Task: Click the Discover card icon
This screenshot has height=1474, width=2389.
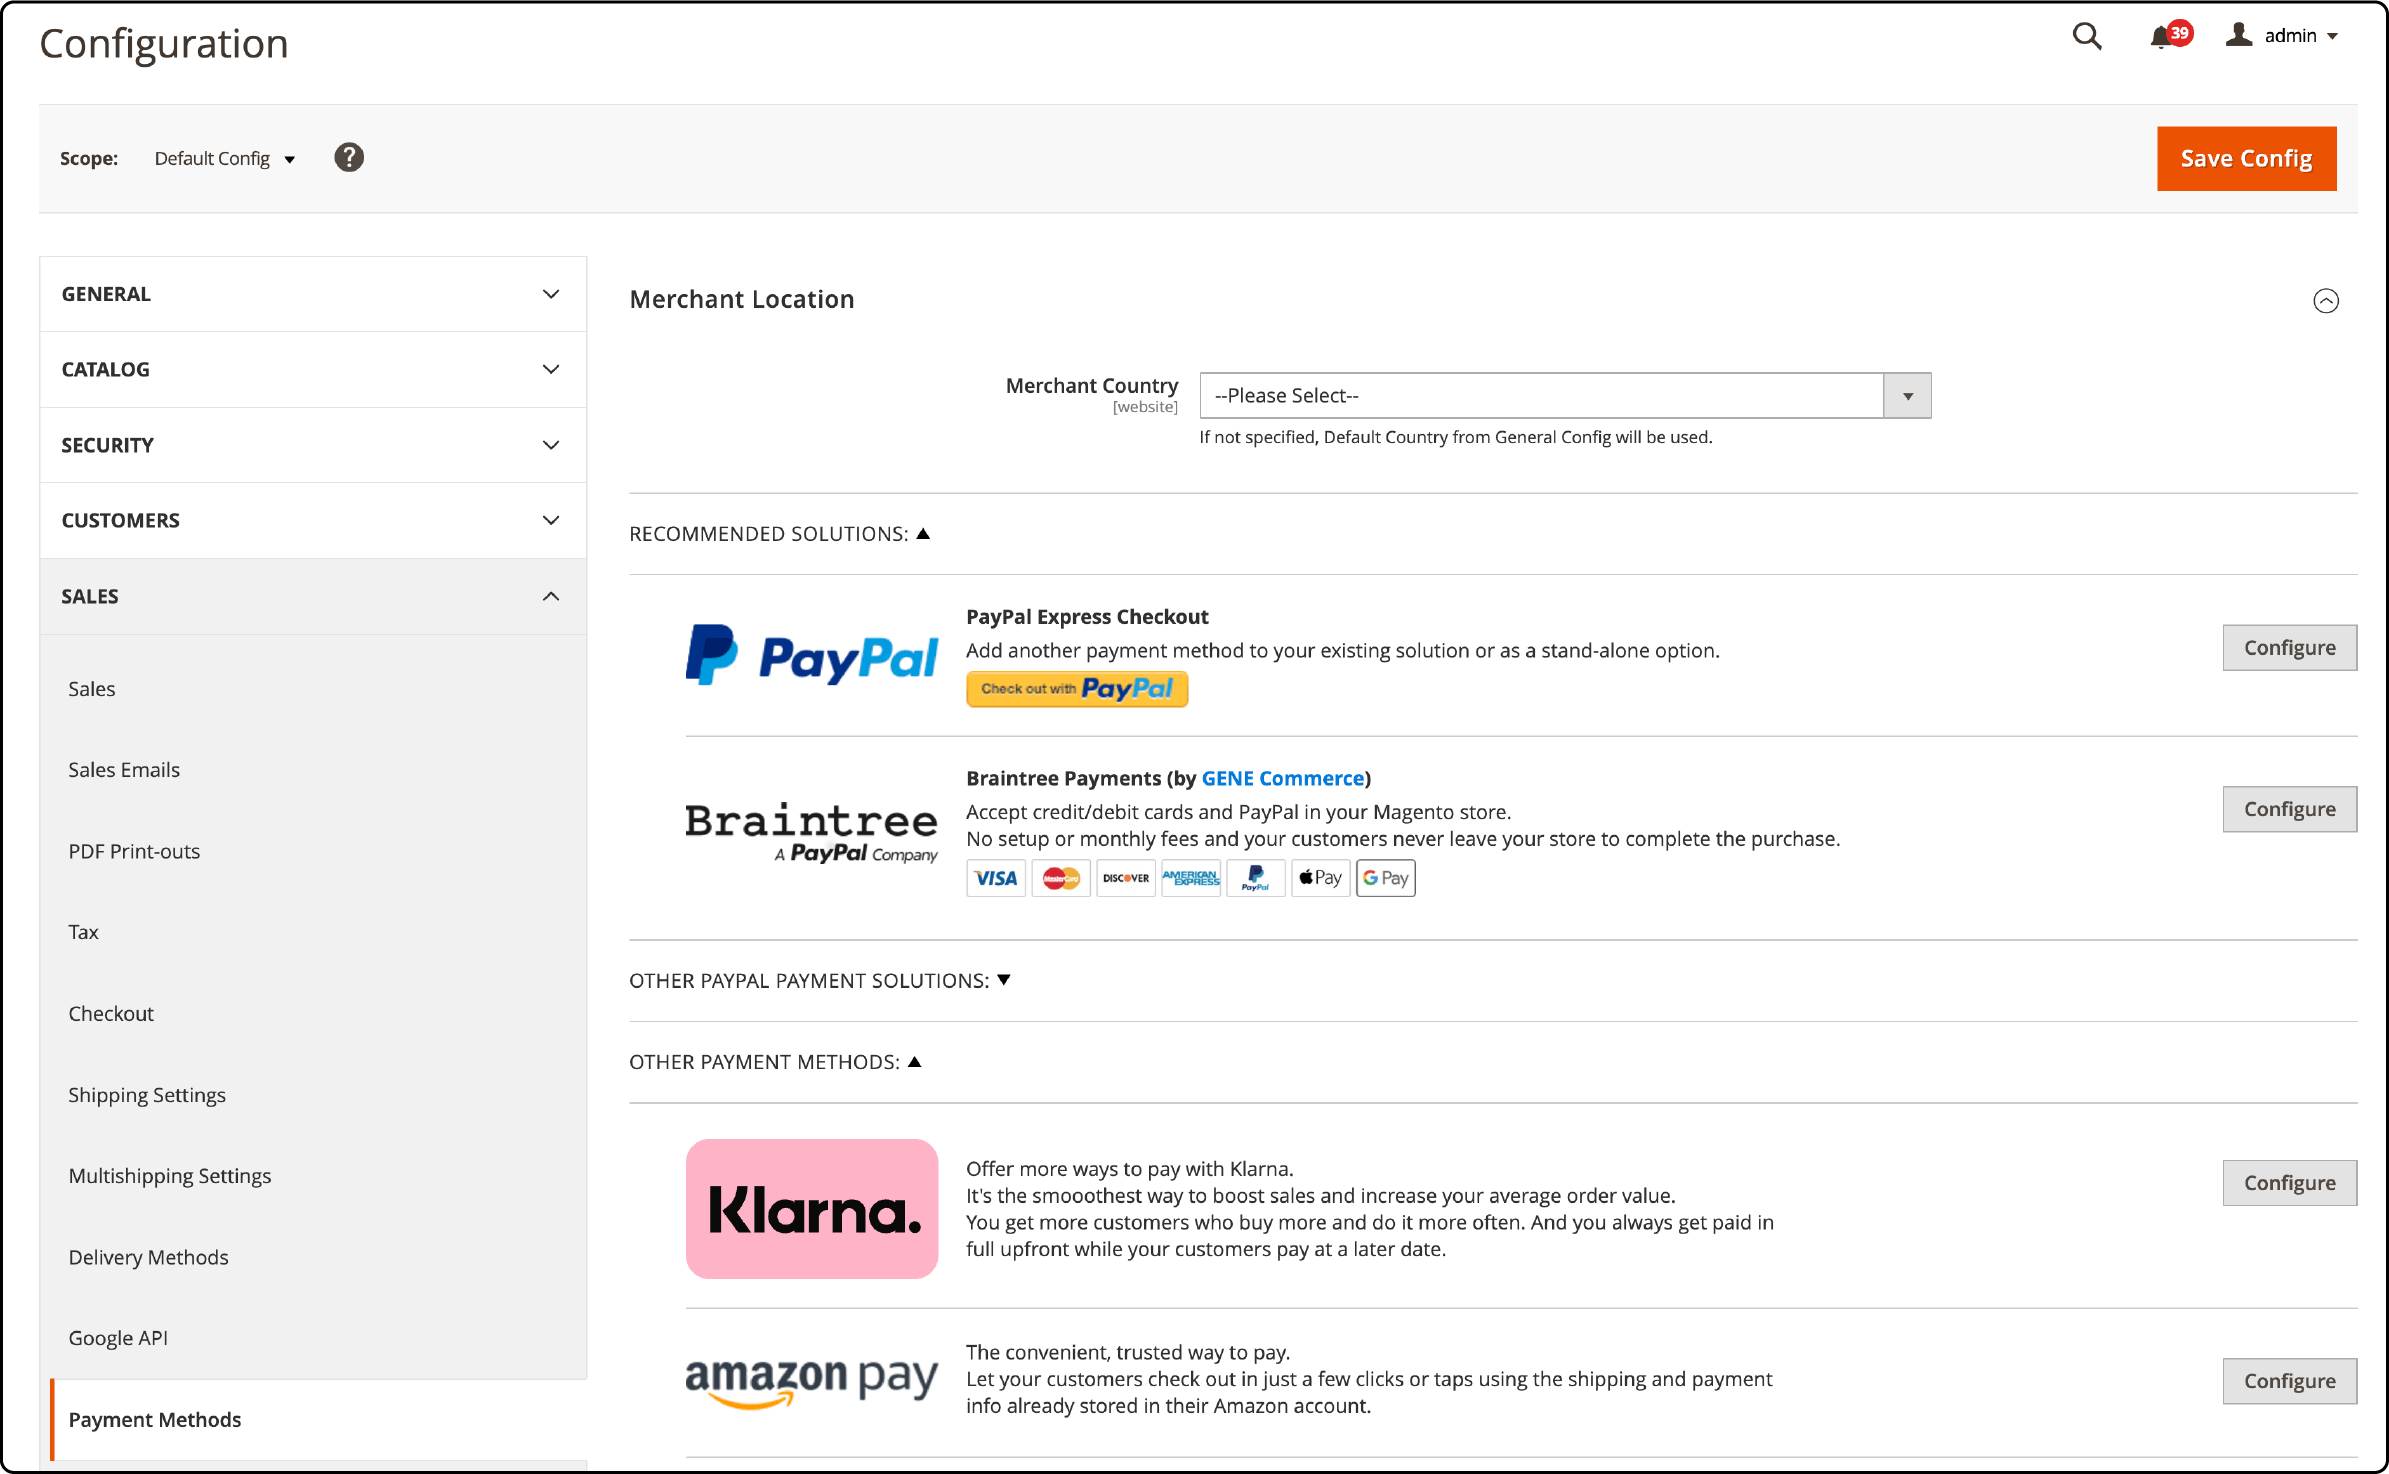Action: coord(1126,878)
